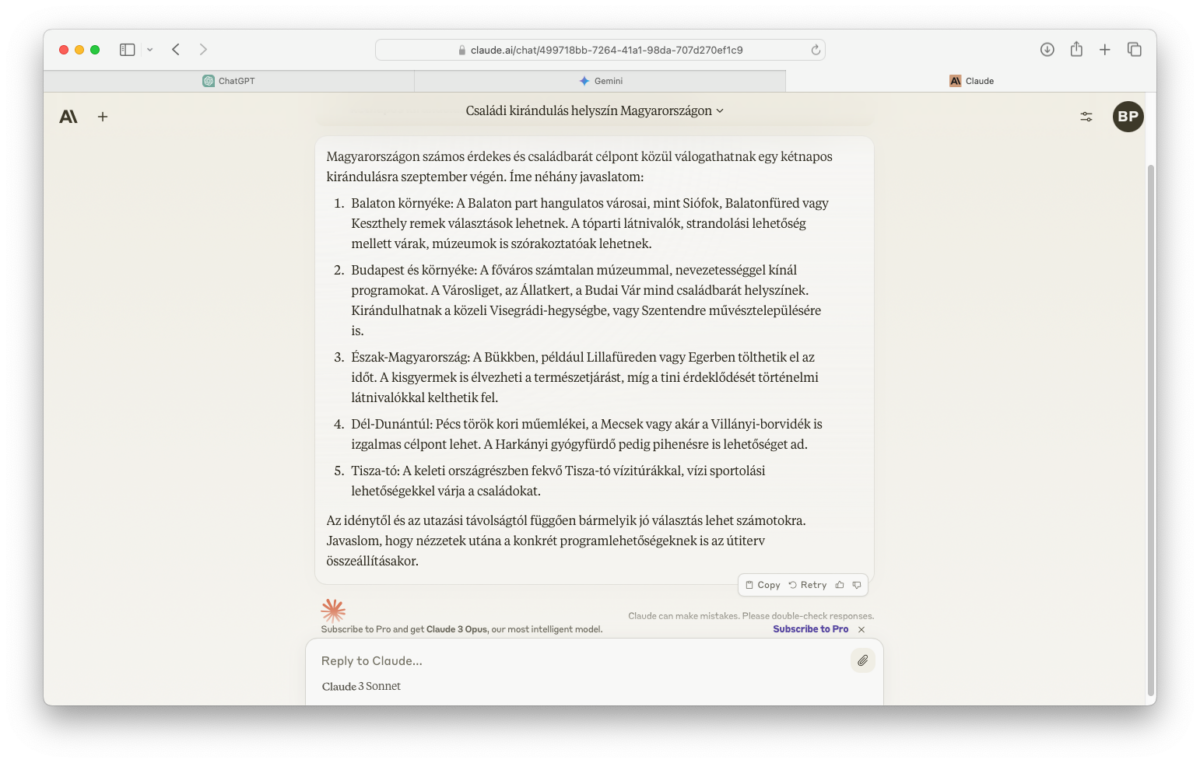Copy the Claude response
Viewport: 1200px width, 763px height.
[762, 585]
